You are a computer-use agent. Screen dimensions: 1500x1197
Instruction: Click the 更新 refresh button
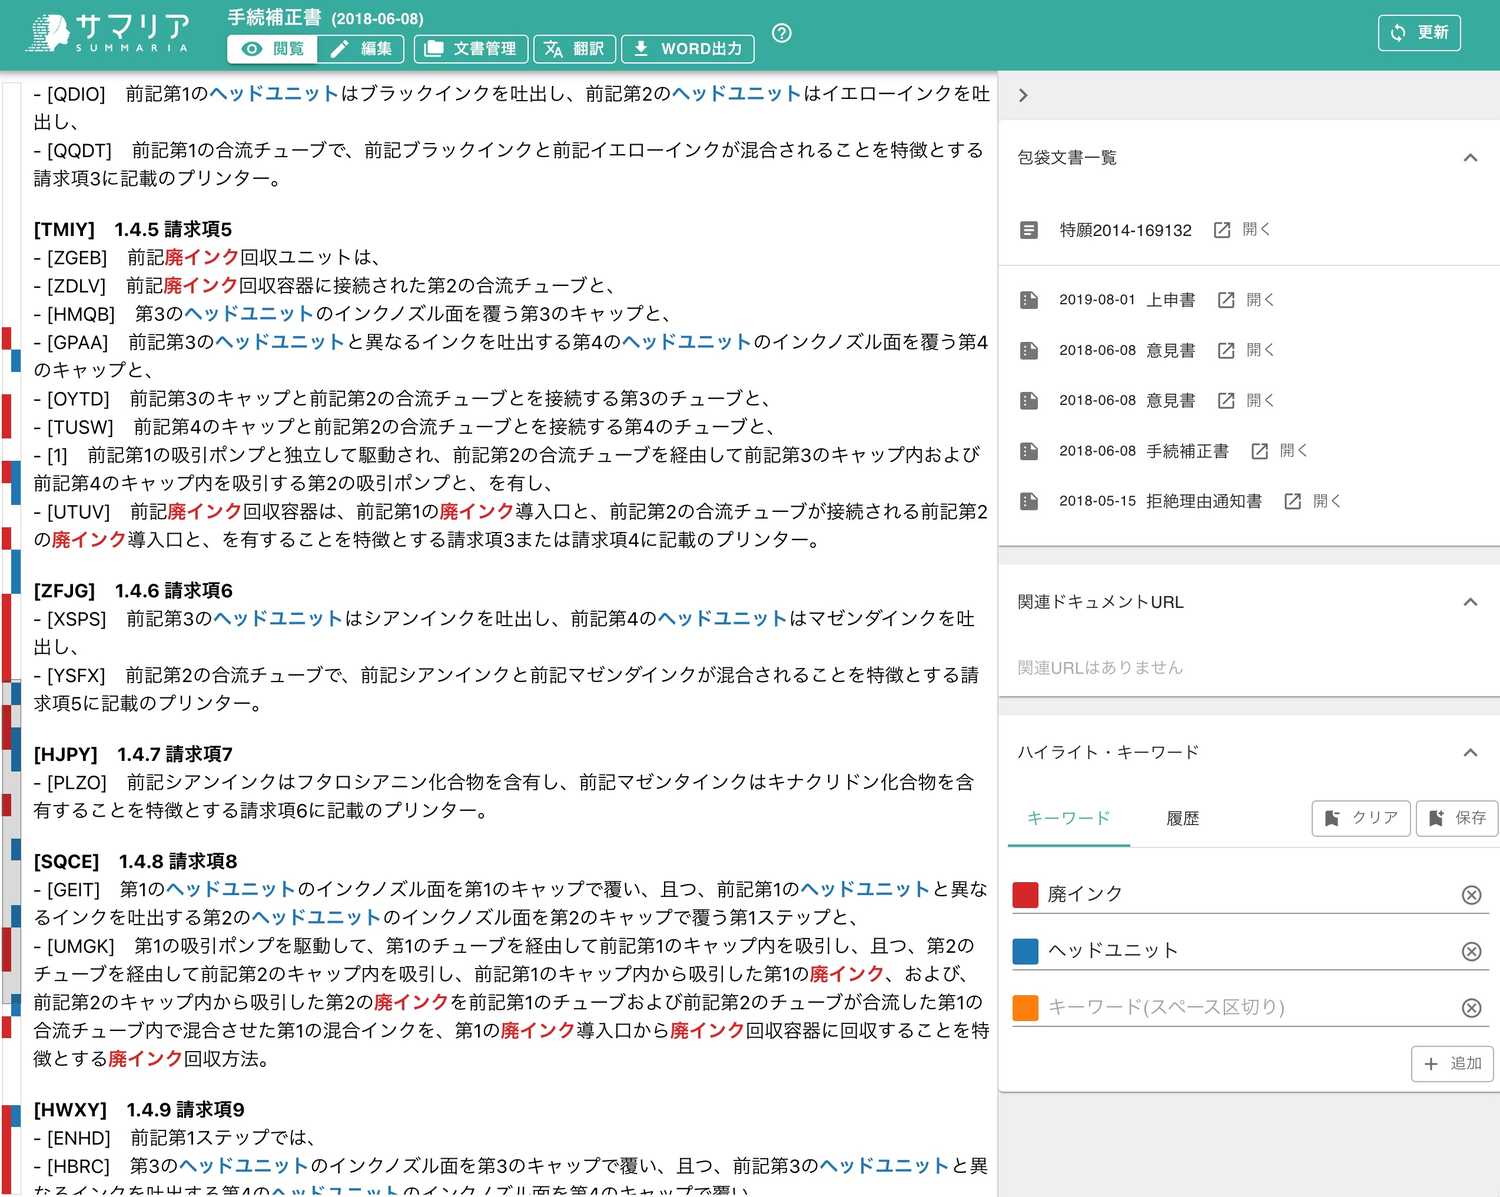coord(1419,33)
